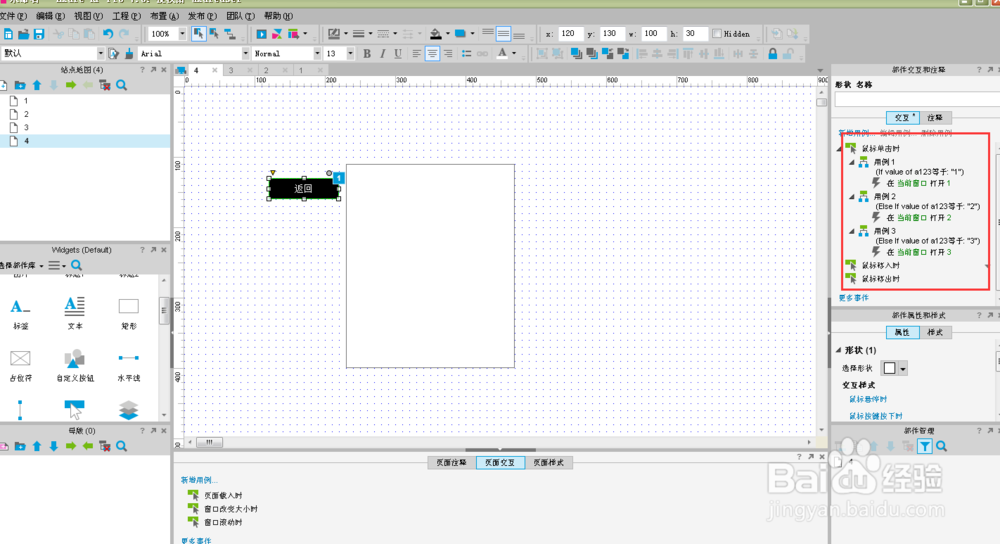
Task: Select the 返回 button widget on canvas
Action: coord(304,188)
